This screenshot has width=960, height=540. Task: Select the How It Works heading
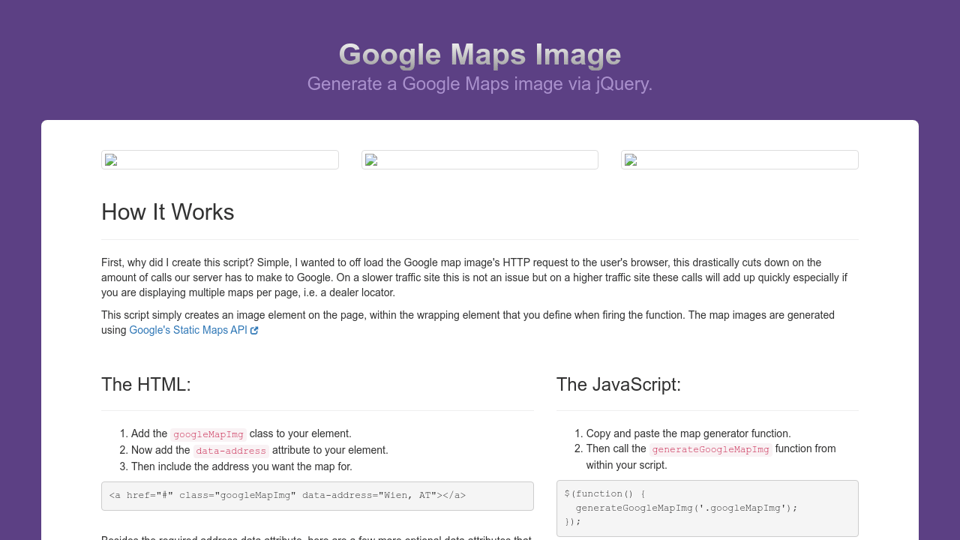[x=168, y=212]
